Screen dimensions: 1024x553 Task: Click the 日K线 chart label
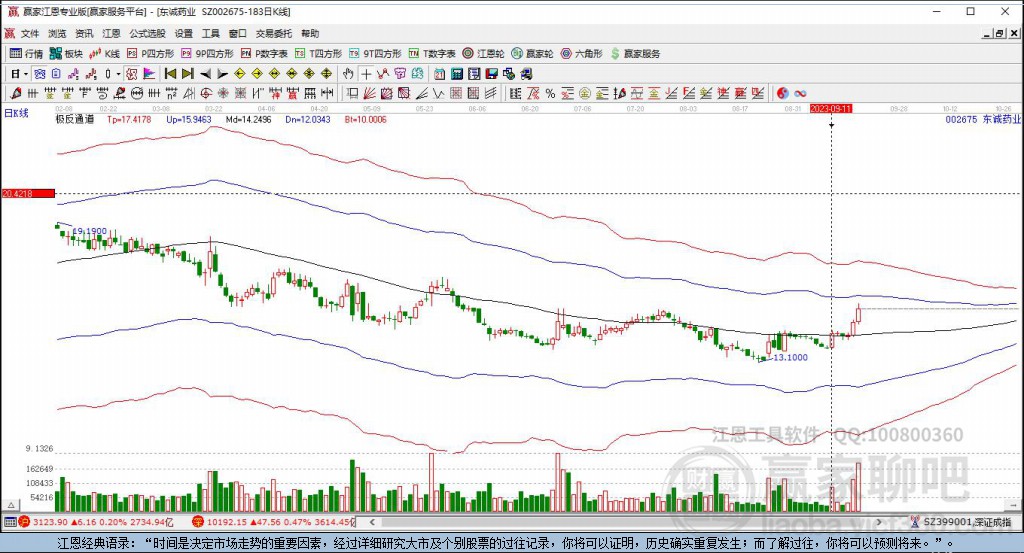pyautogui.click(x=16, y=114)
